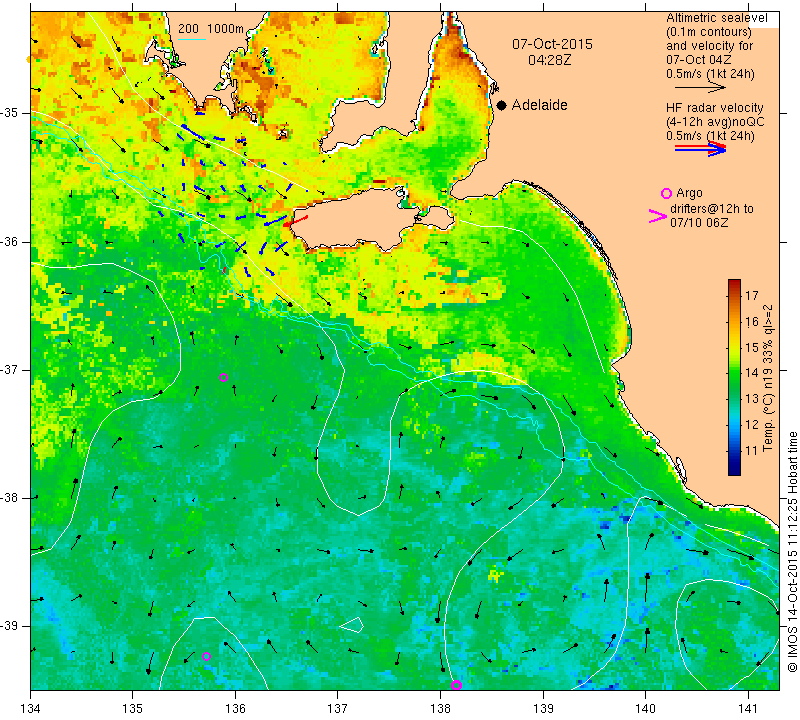Click the dark blue bottom of temperature colorbar
800x720 pixels.
(734, 471)
